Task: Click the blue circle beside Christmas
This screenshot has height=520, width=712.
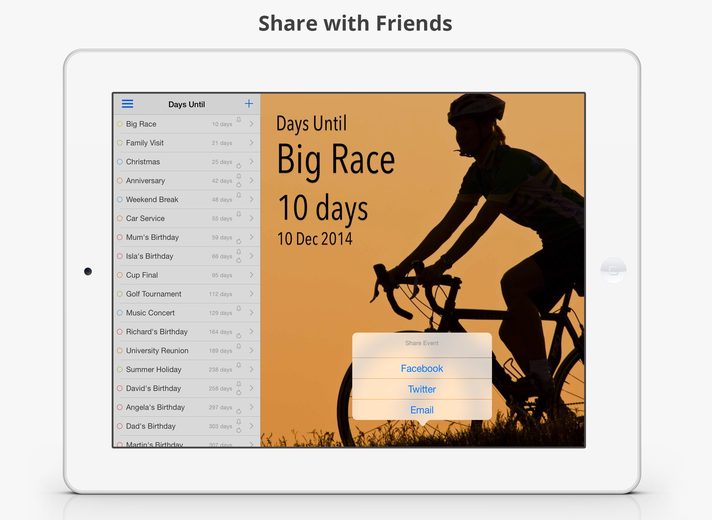Action: click(x=120, y=162)
